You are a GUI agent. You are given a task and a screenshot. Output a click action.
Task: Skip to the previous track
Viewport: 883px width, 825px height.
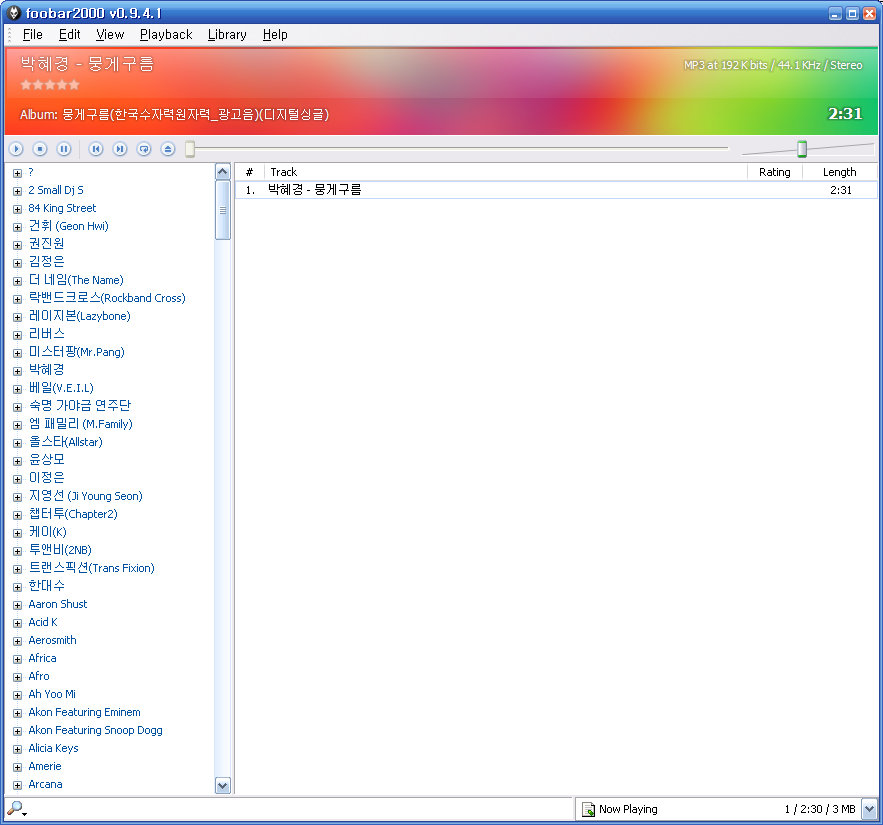pos(96,149)
